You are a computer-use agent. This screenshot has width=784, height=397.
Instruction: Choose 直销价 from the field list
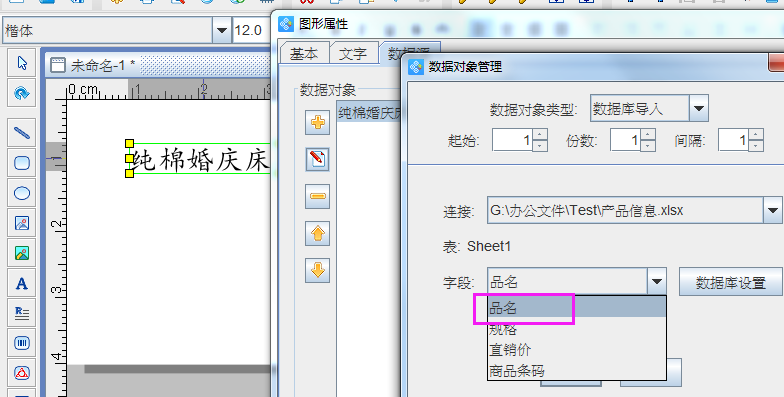point(577,350)
